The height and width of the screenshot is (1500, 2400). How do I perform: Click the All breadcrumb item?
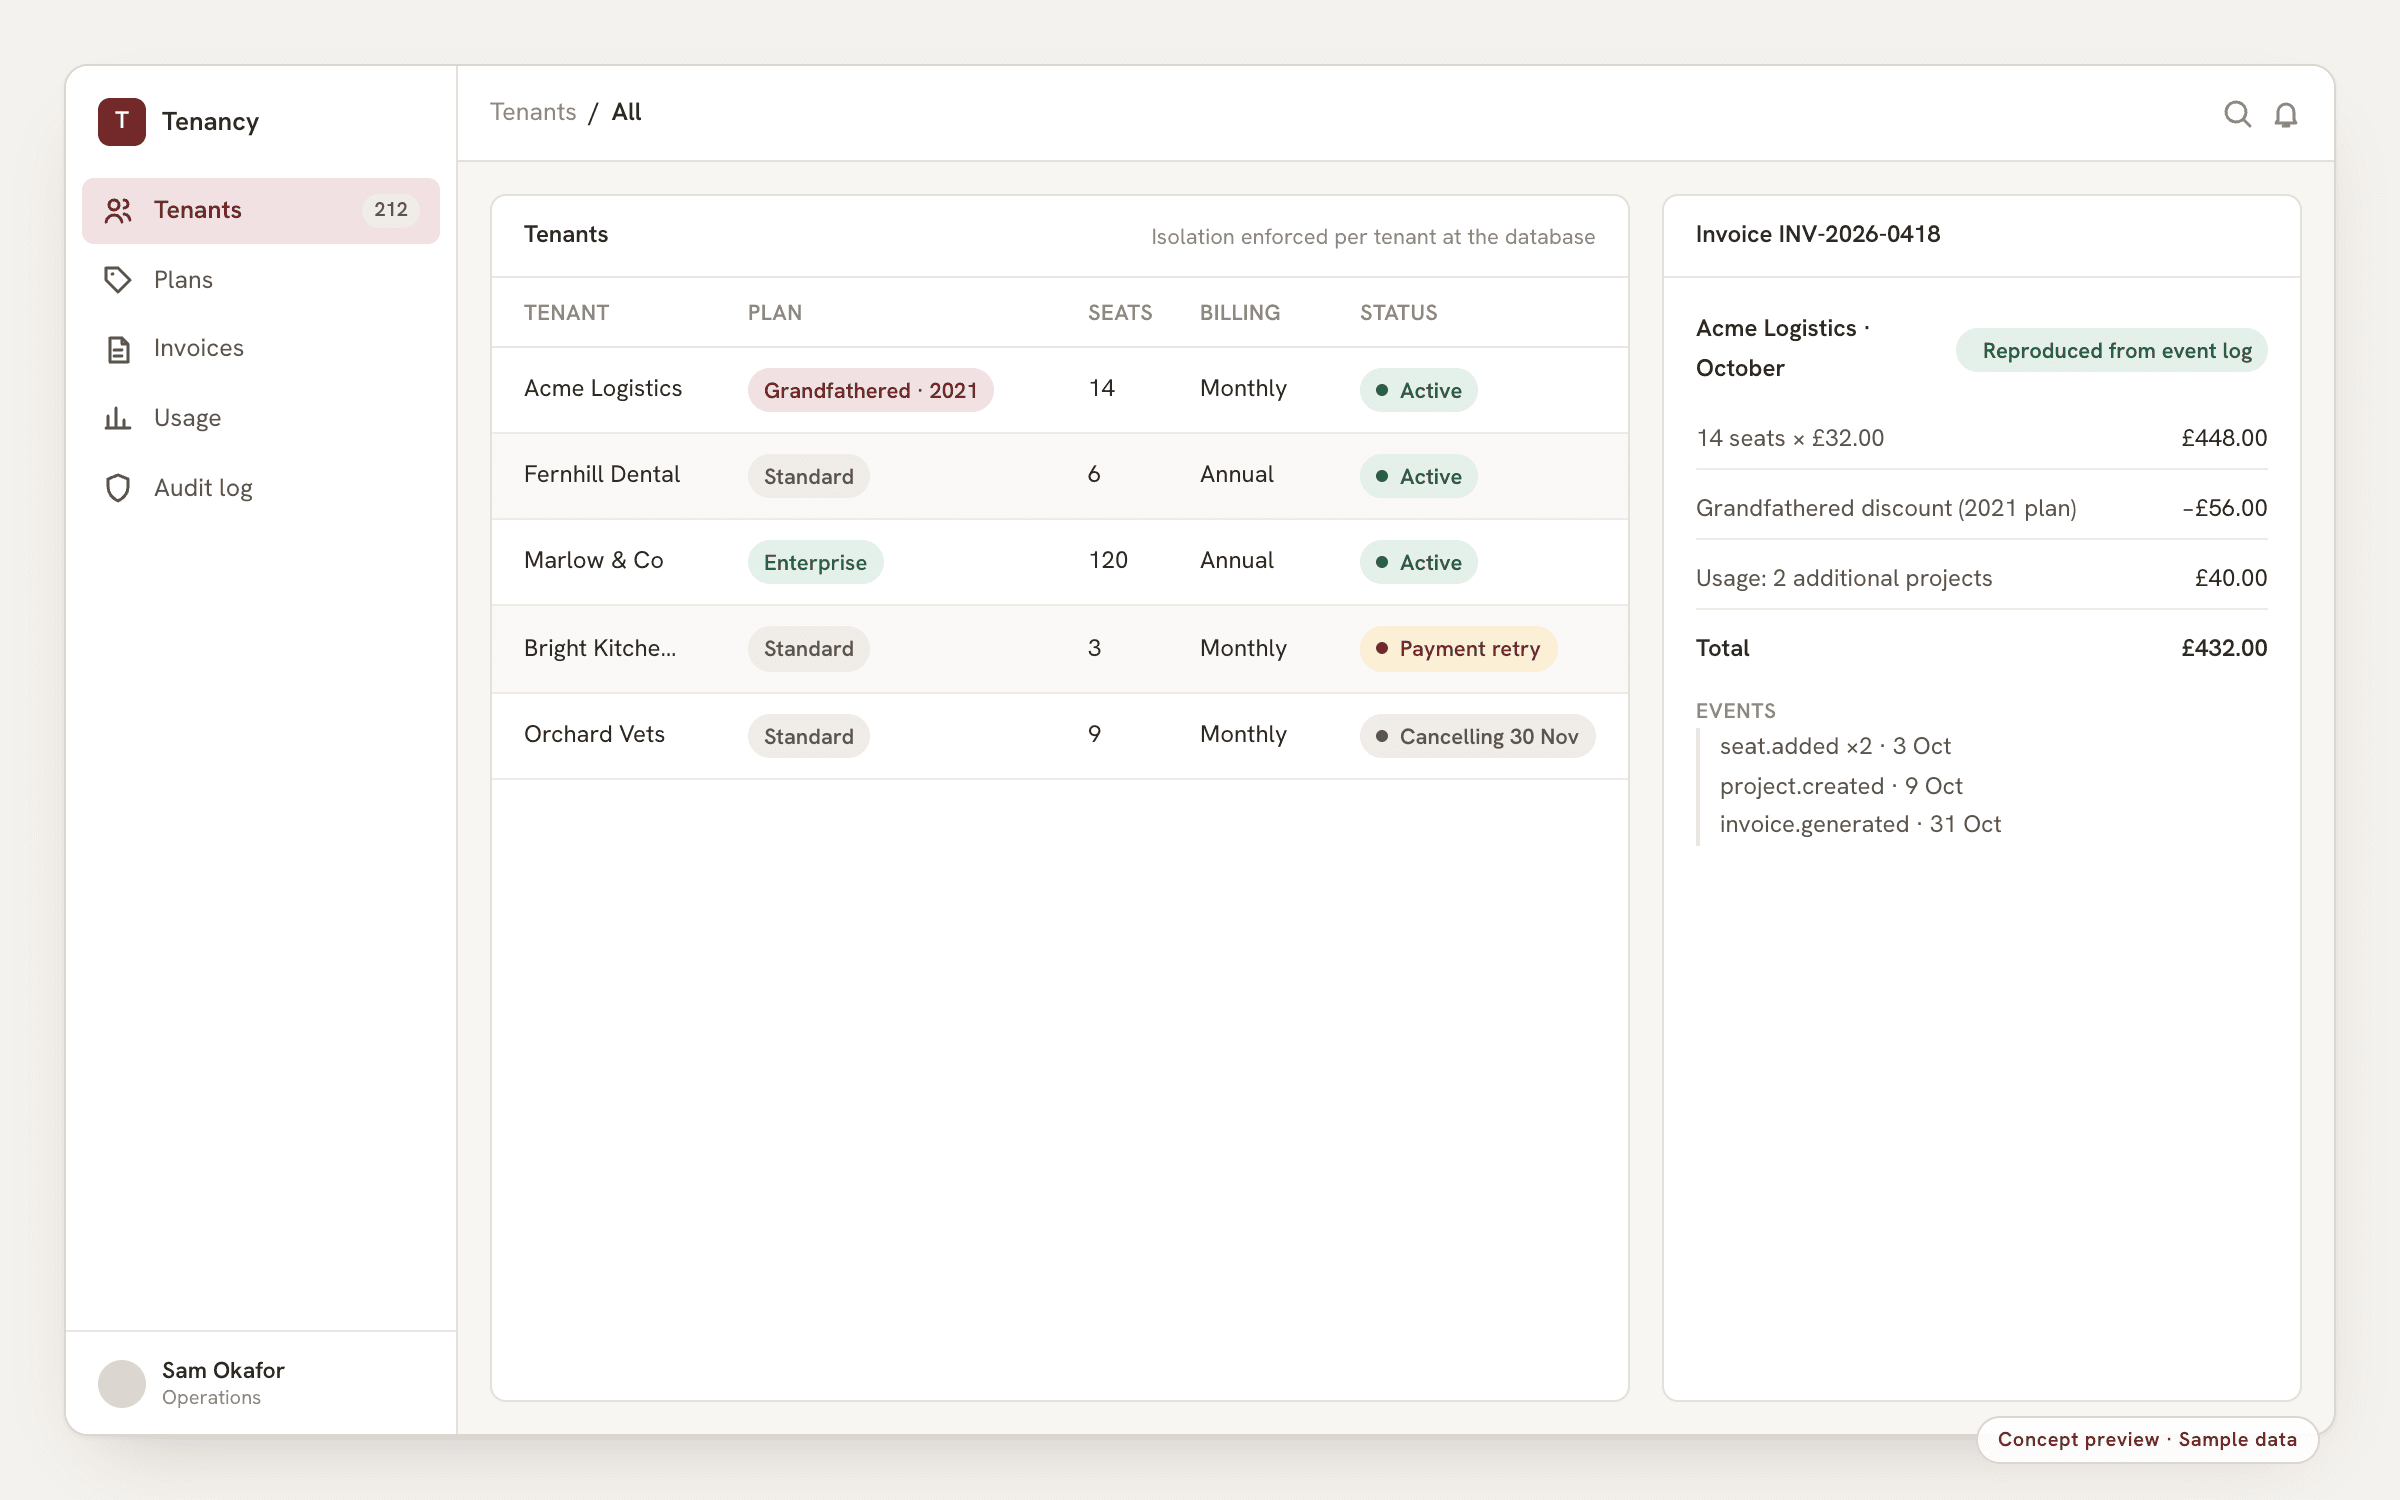(626, 112)
